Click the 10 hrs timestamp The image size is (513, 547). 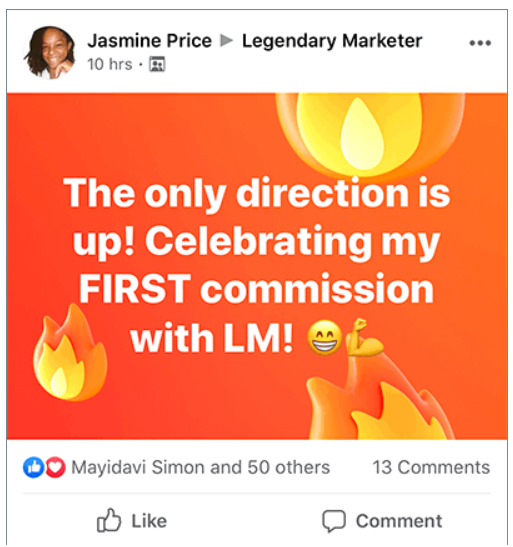coord(110,65)
